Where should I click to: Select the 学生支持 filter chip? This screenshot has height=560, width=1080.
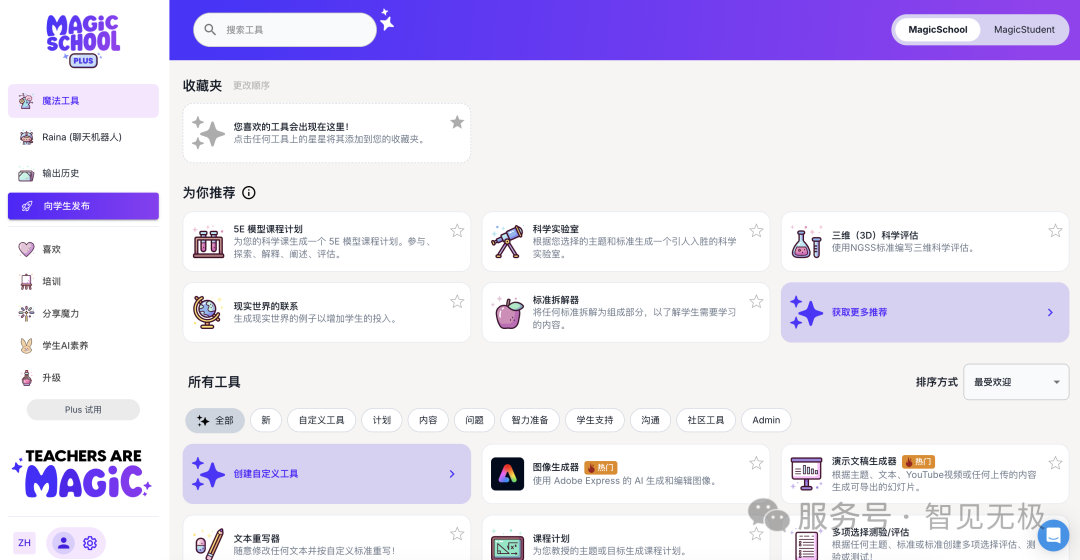click(x=594, y=420)
